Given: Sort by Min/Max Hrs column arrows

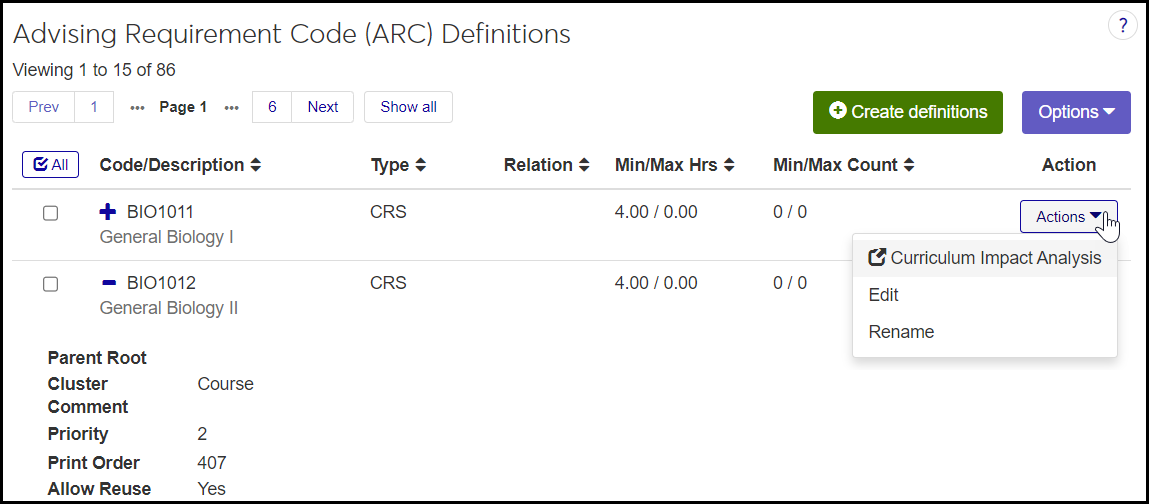Looking at the screenshot, I should [729, 165].
